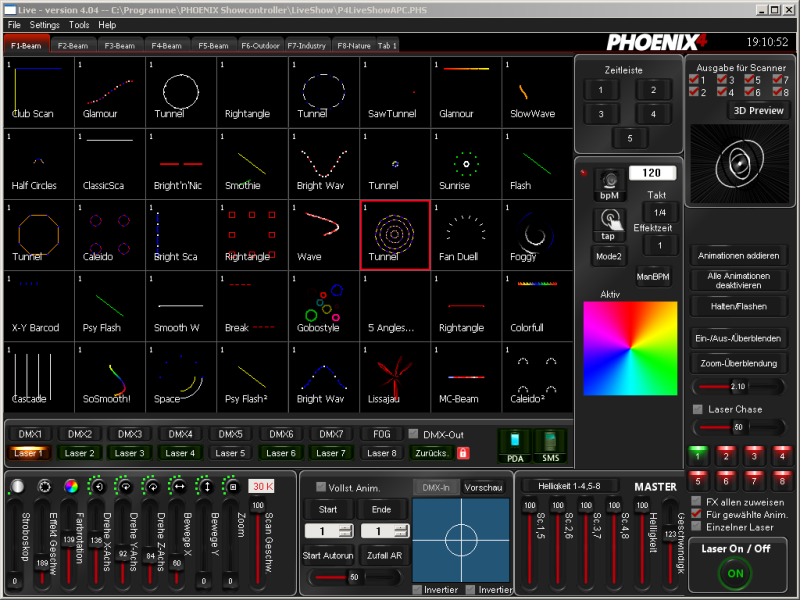Click the BPM value field showing 120
The width and height of the screenshot is (800, 600).
[x=652, y=173]
